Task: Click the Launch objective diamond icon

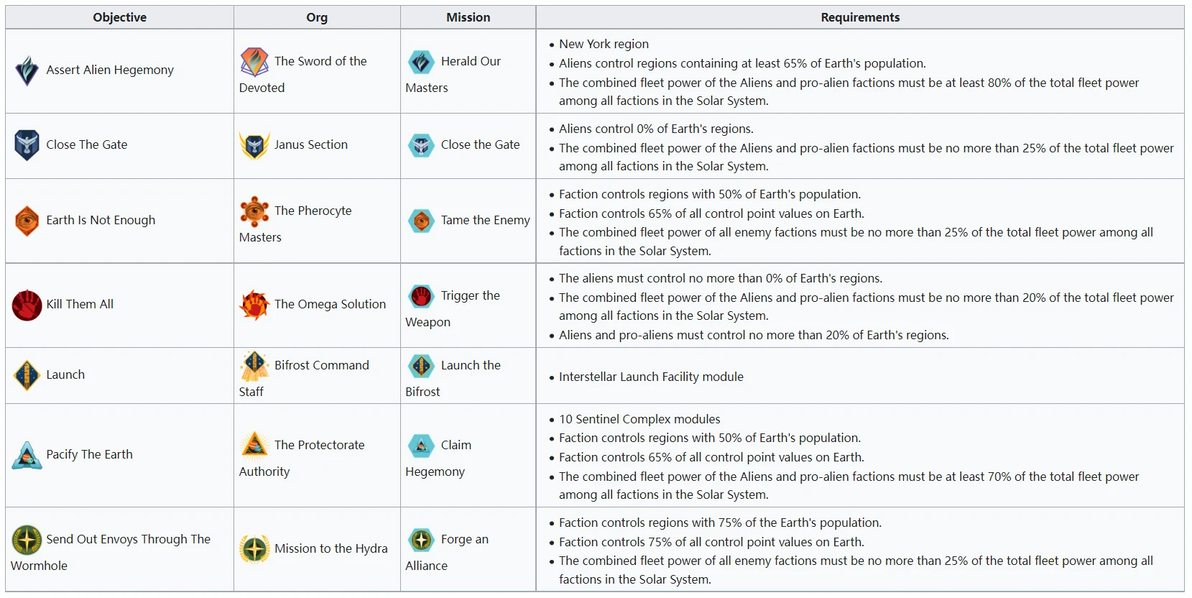Action: point(26,375)
